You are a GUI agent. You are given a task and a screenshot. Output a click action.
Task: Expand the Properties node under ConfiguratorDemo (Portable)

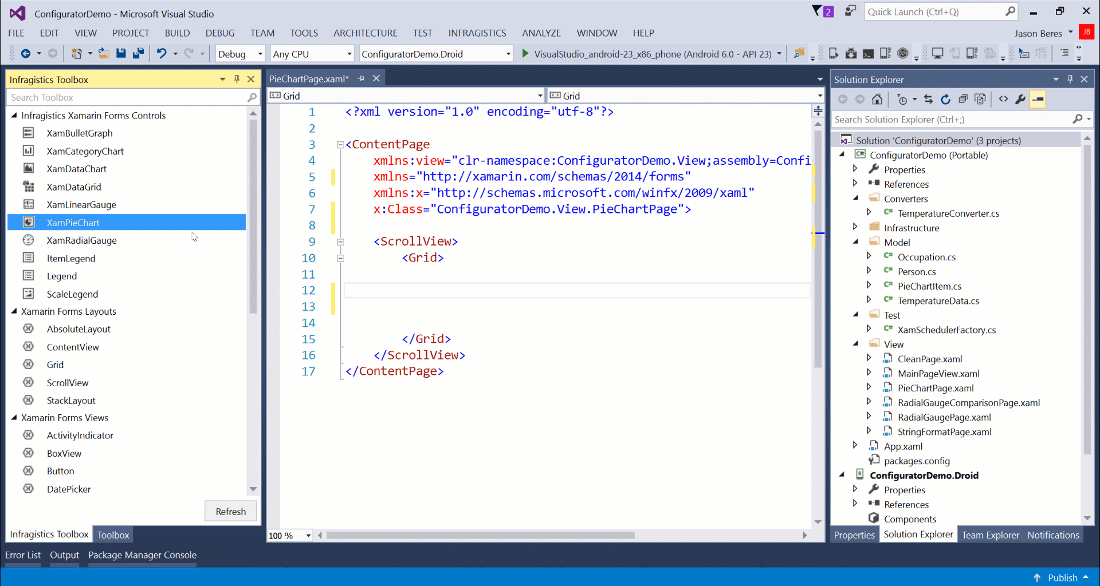855,169
